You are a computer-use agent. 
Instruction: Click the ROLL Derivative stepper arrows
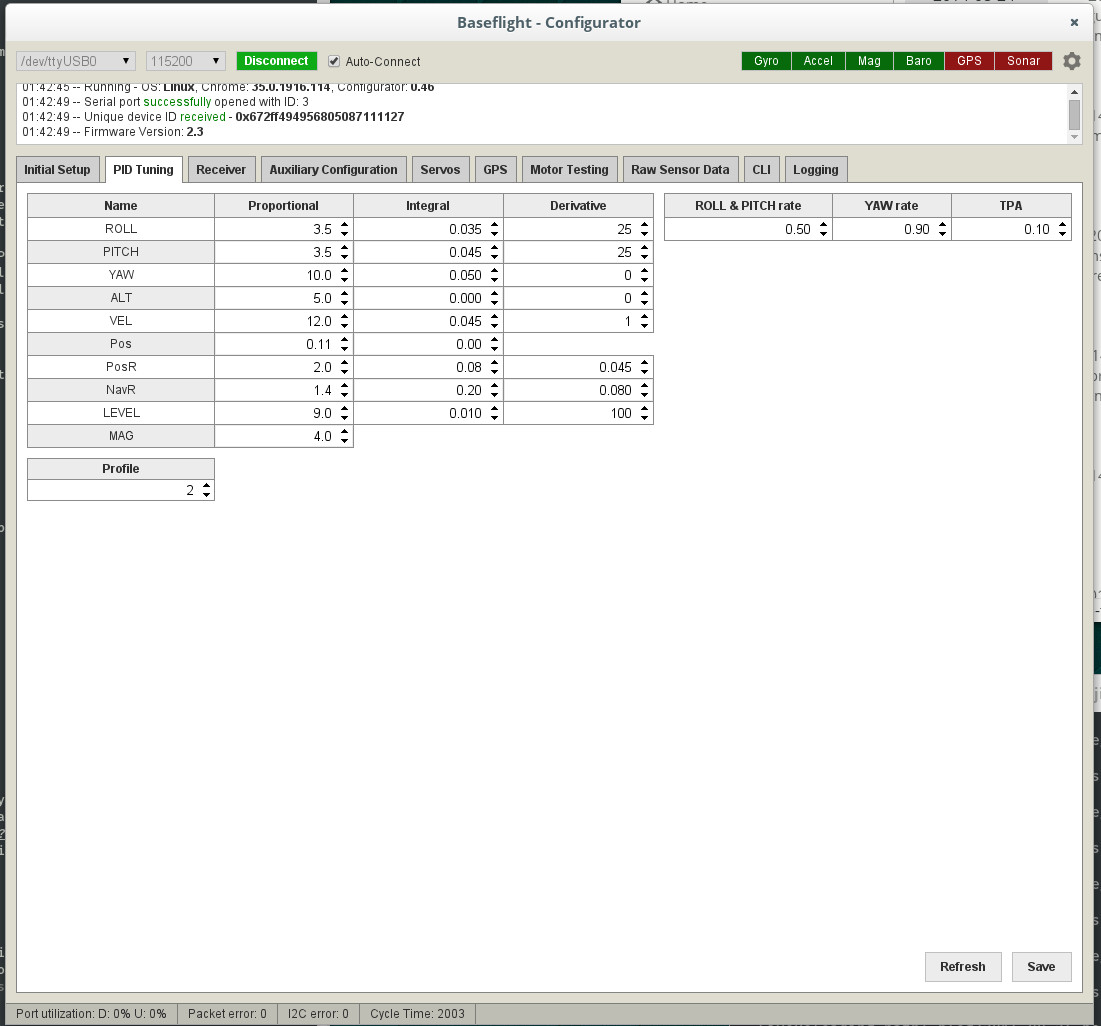coord(645,229)
